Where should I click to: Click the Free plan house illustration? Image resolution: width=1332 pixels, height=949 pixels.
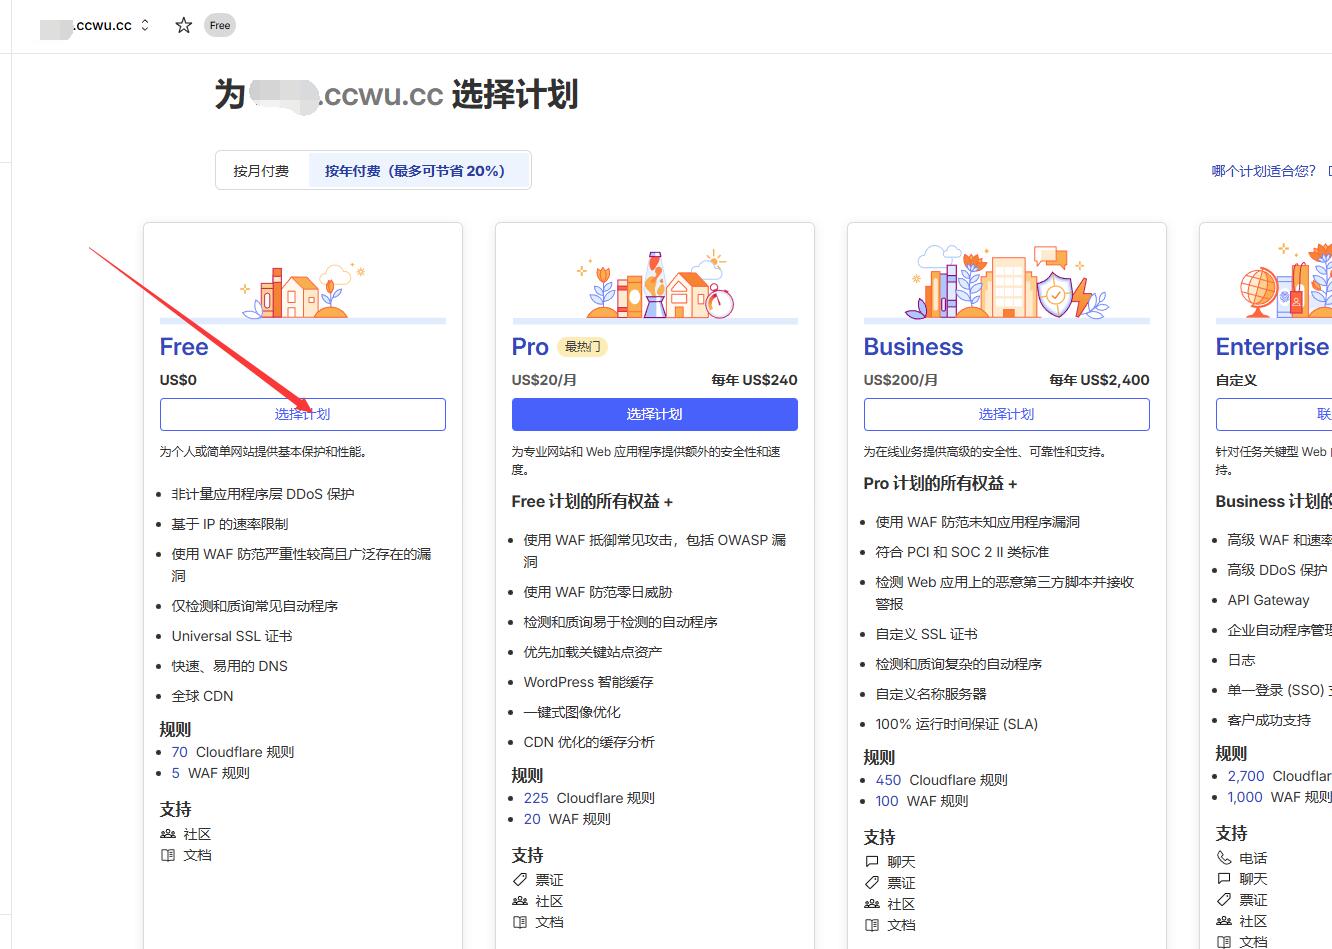[303, 291]
